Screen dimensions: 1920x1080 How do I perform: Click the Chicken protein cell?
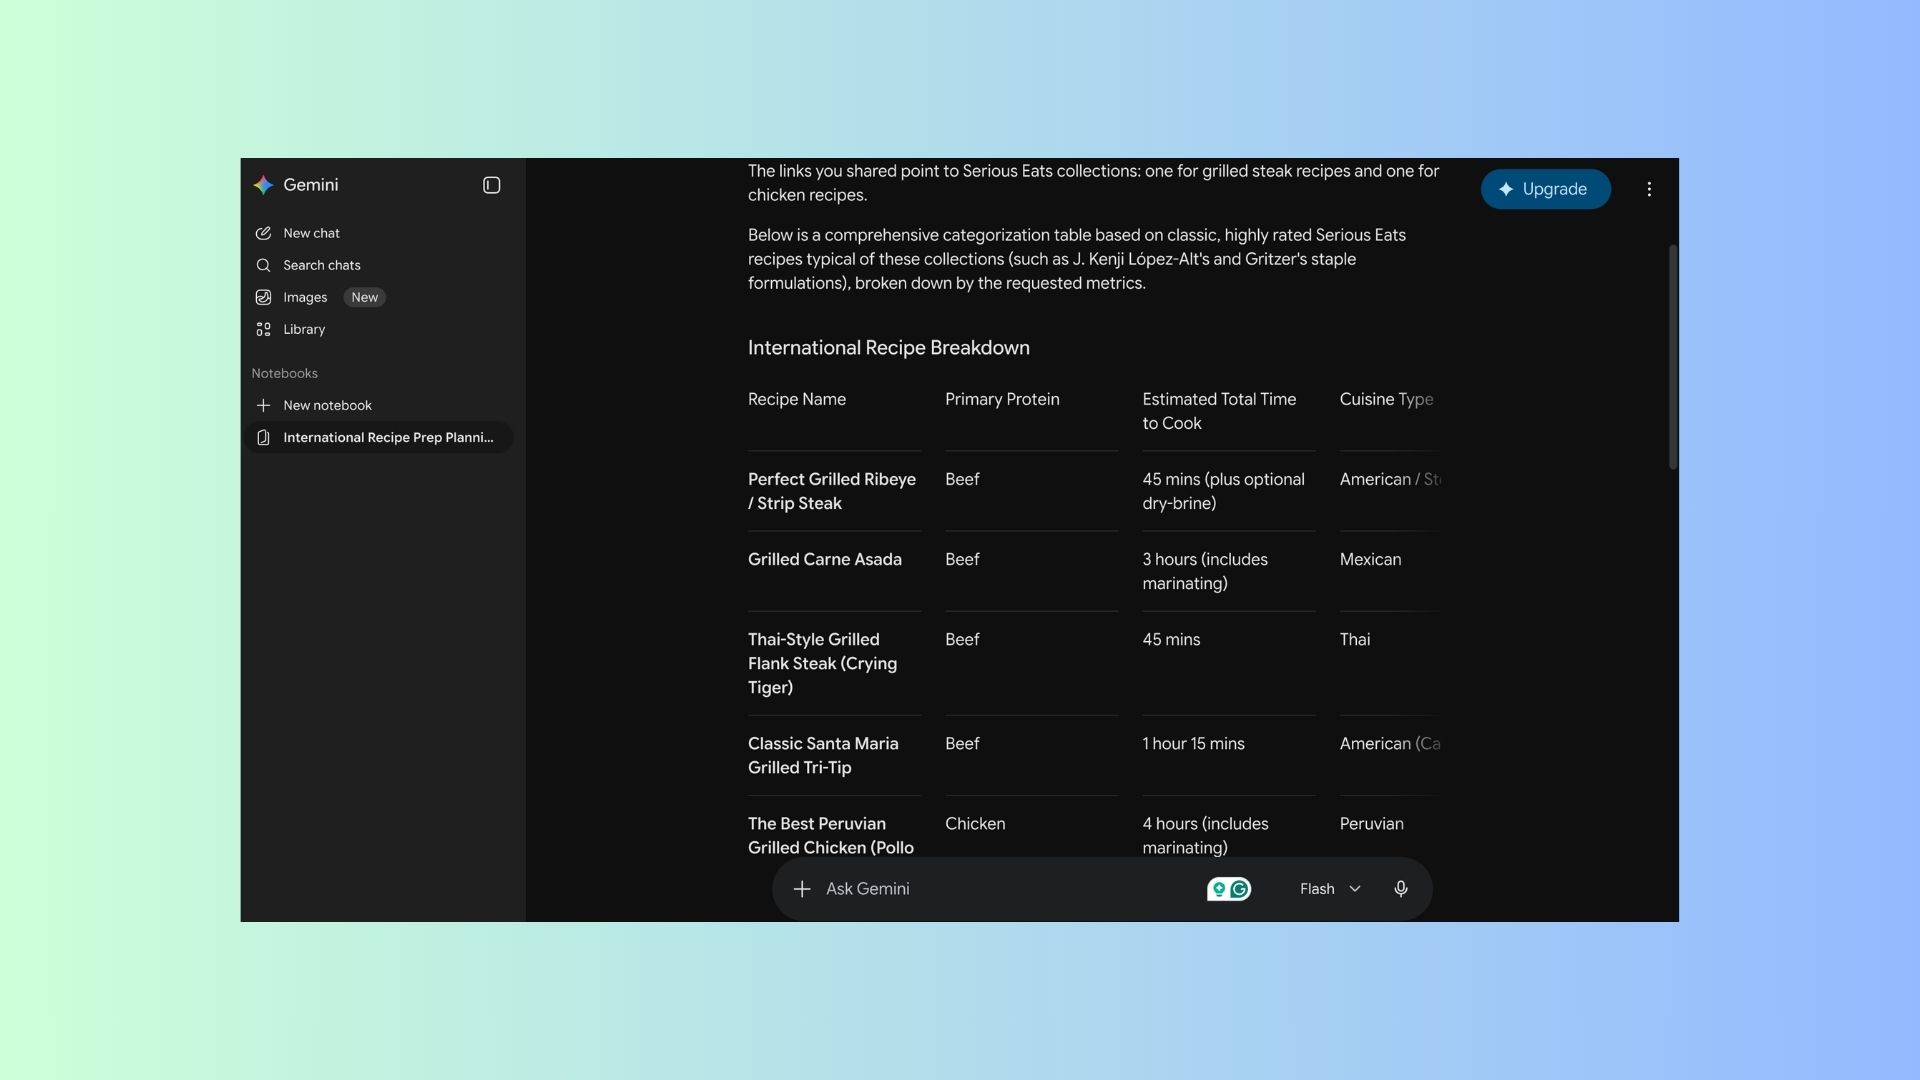tap(975, 823)
